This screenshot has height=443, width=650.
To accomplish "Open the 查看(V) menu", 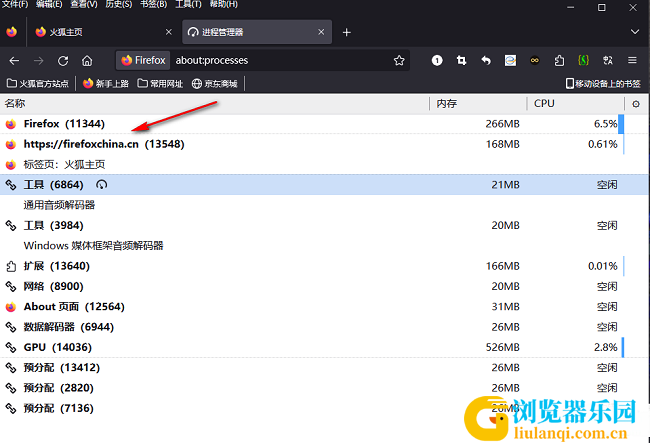I will pyautogui.click(x=84, y=4).
